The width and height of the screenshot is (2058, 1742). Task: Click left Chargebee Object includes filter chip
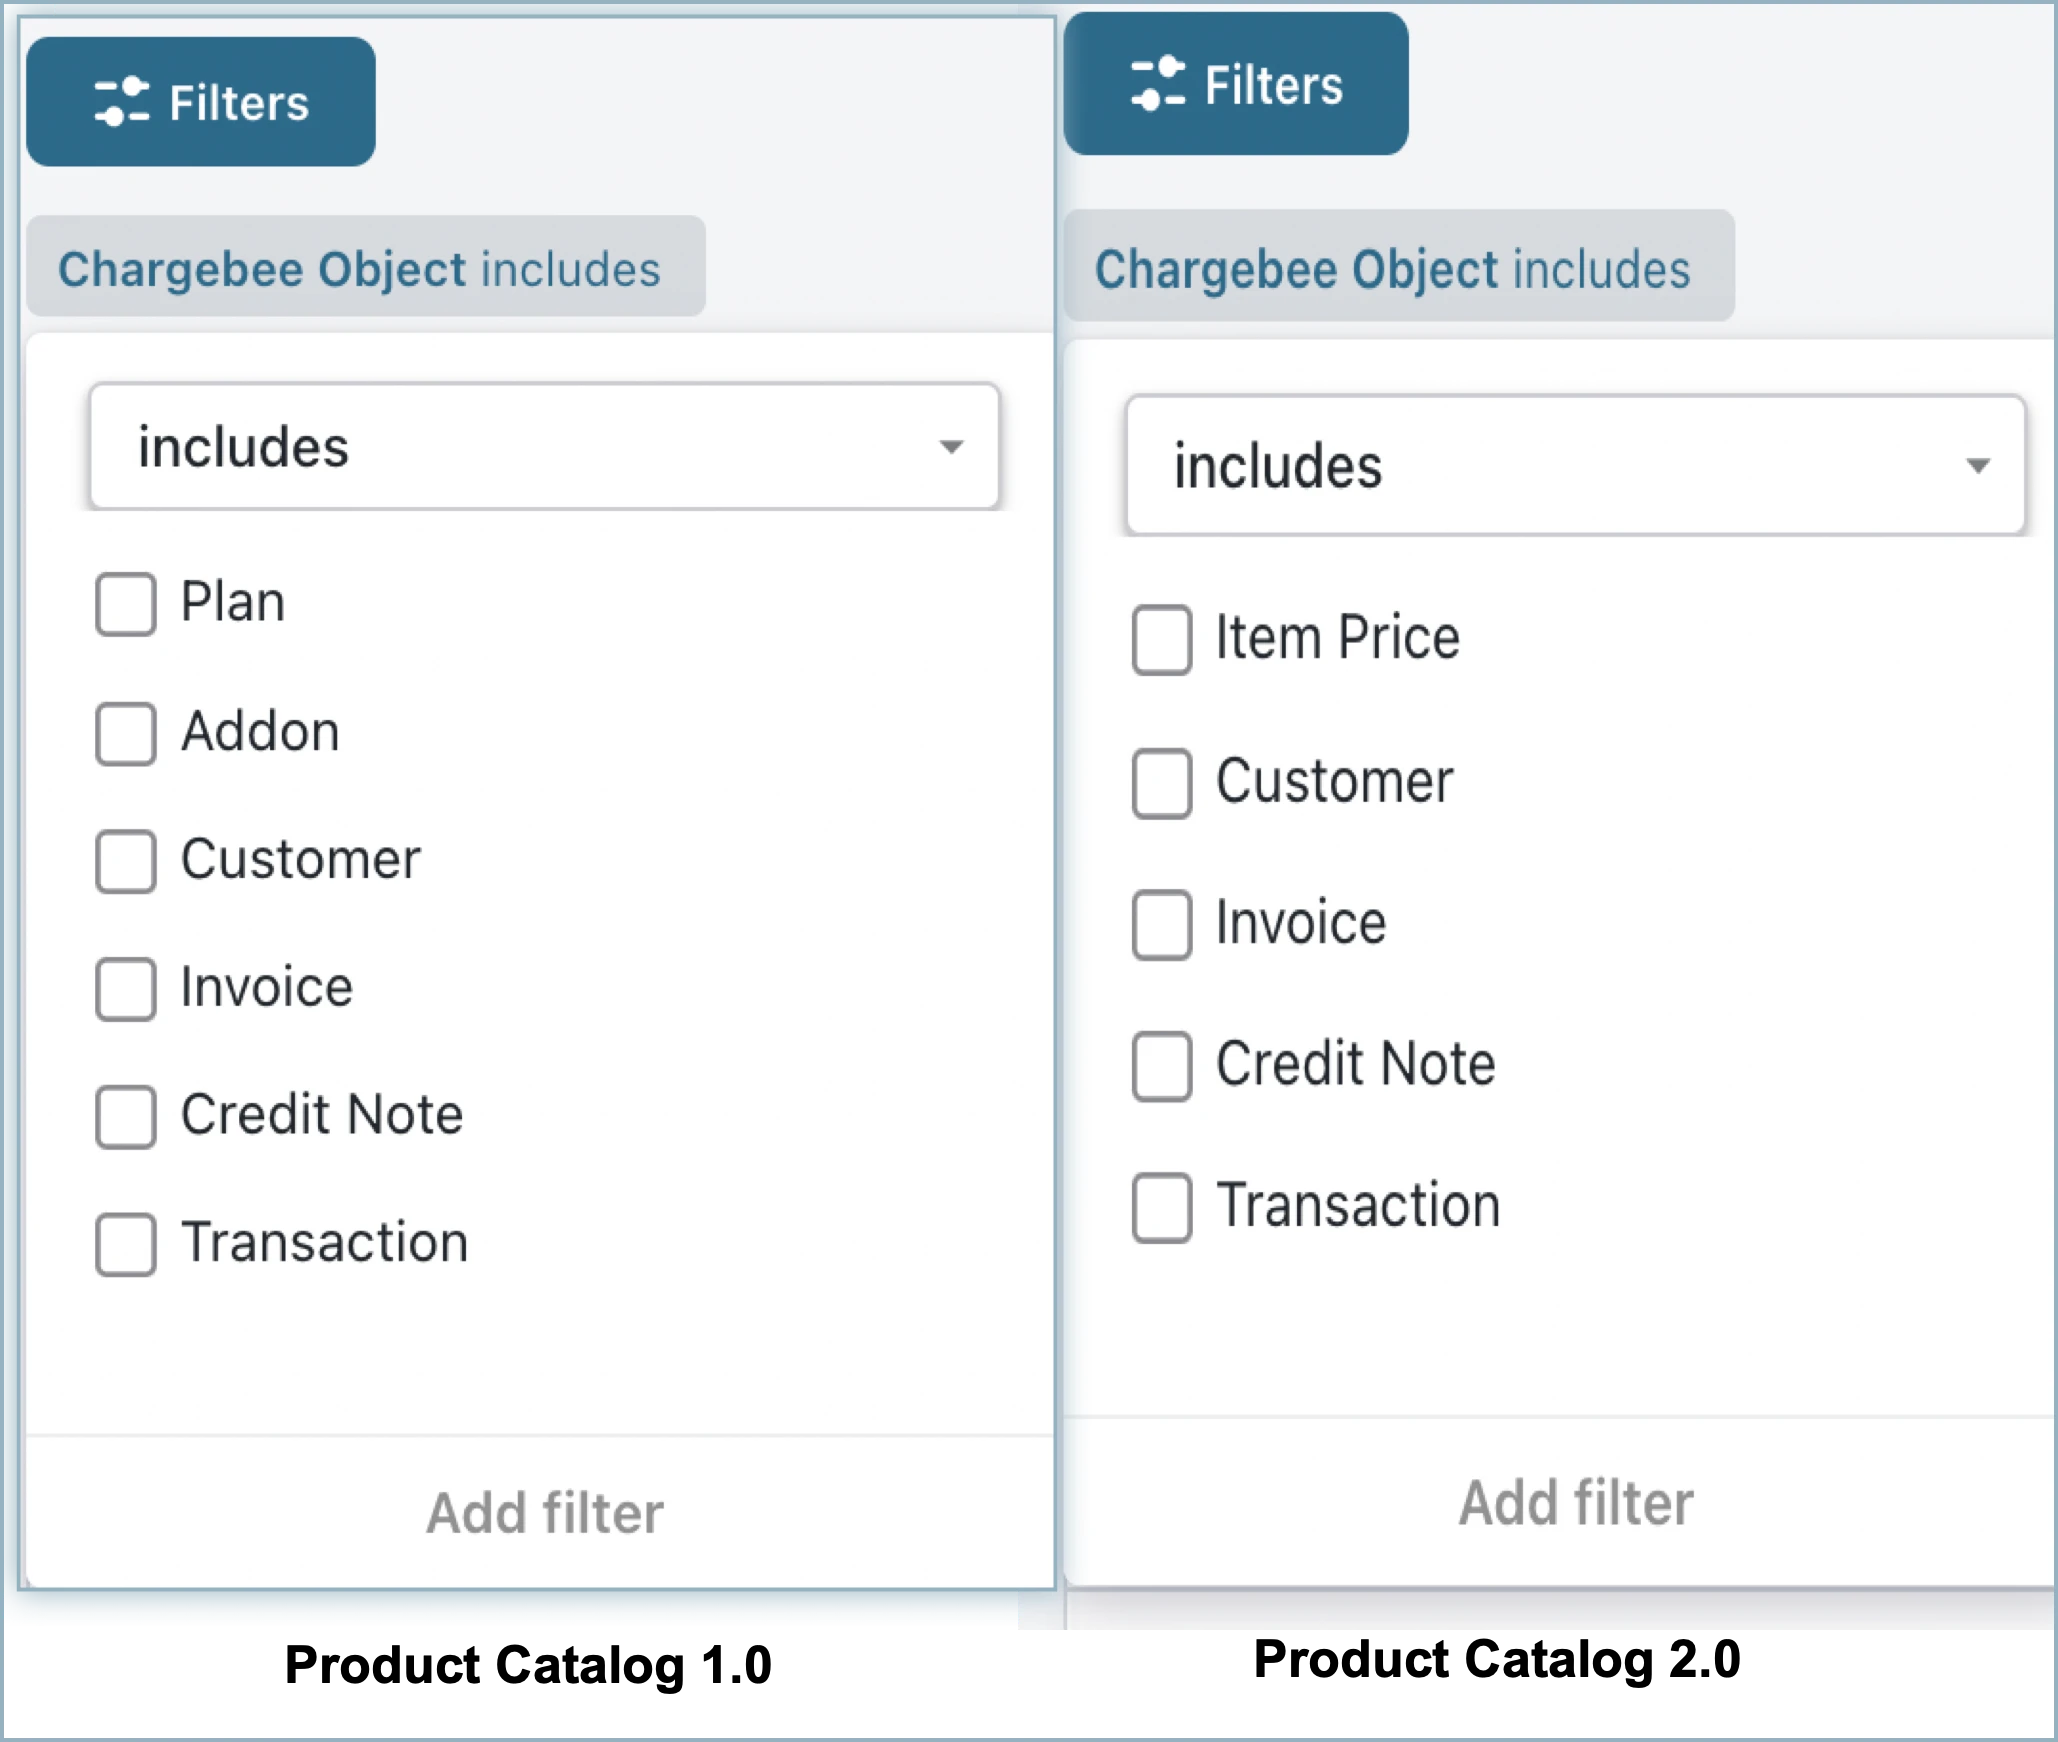click(365, 268)
